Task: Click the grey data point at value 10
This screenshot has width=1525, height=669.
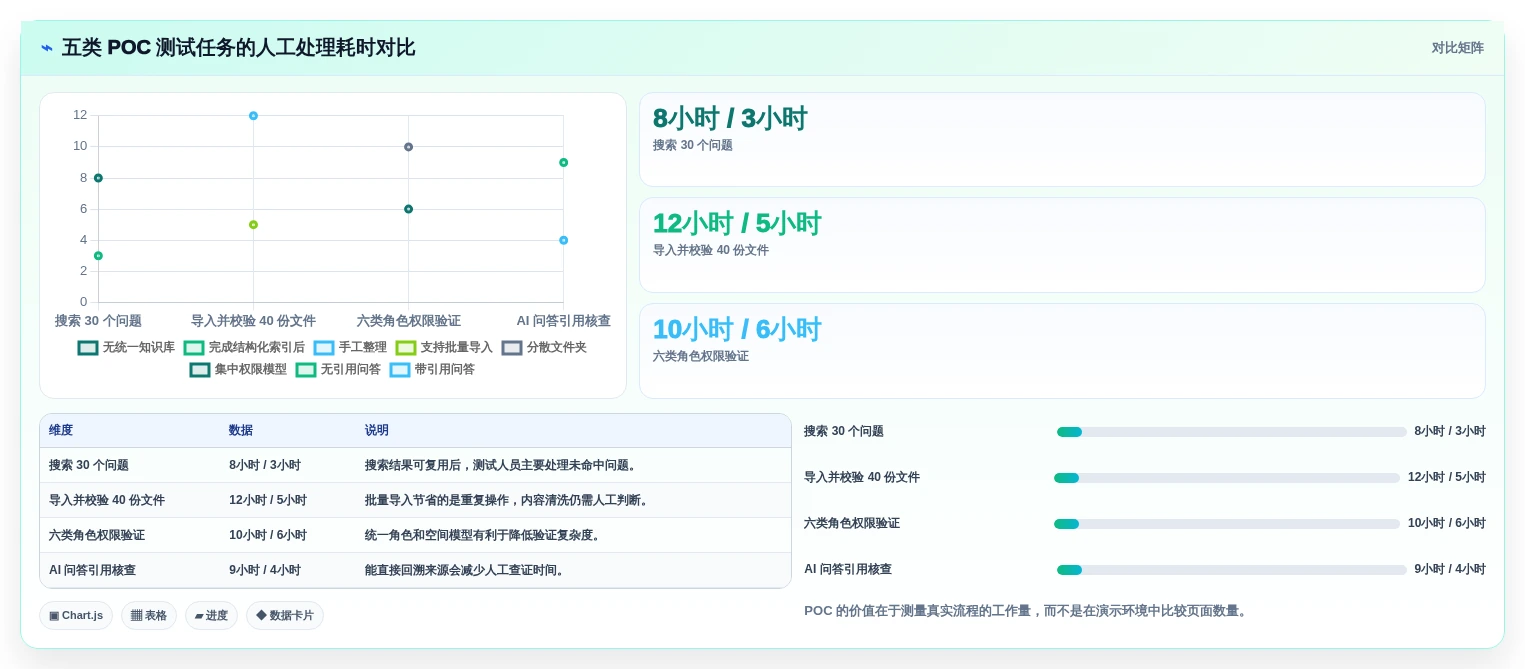Action: click(x=408, y=147)
